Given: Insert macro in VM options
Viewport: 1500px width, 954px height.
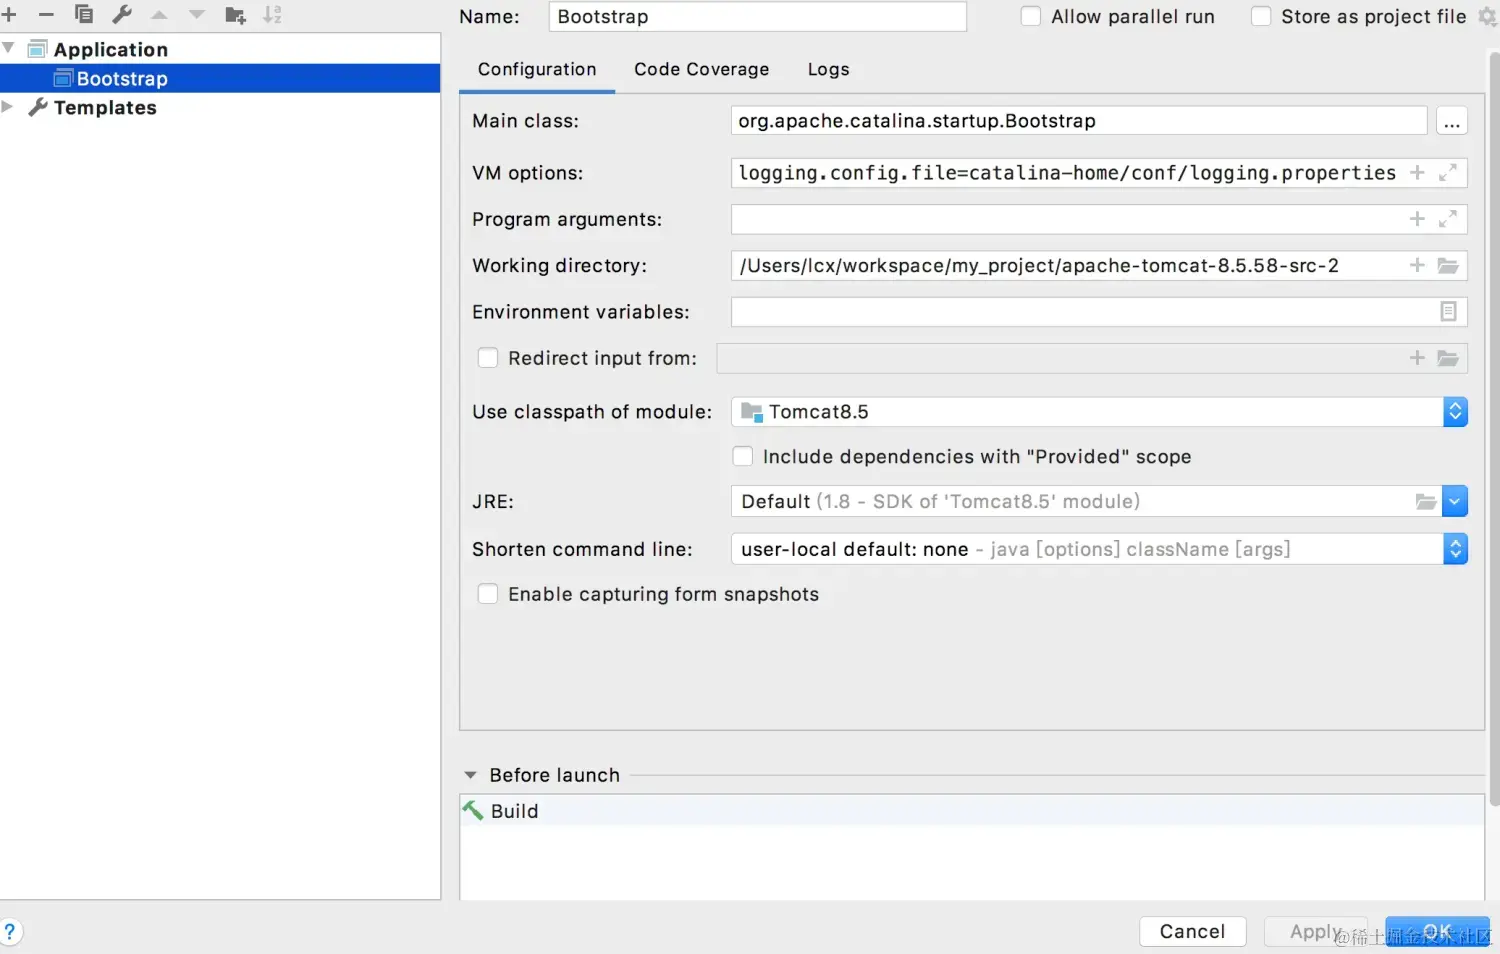Looking at the screenshot, I should pos(1417,173).
